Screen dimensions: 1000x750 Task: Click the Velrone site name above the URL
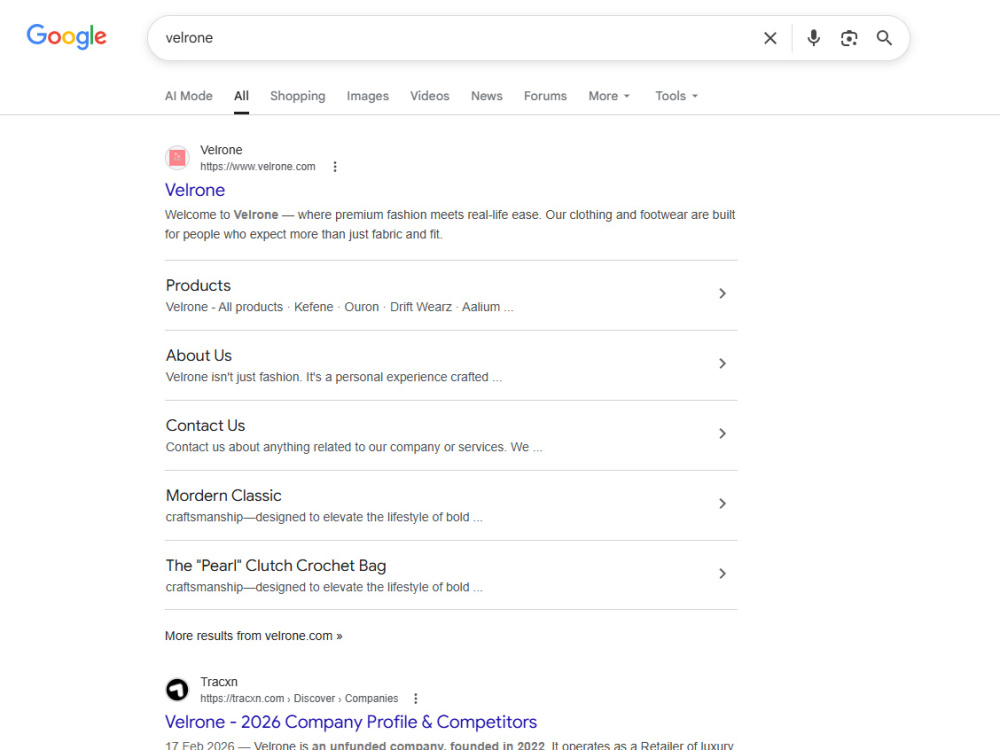(x=221, y=150)
